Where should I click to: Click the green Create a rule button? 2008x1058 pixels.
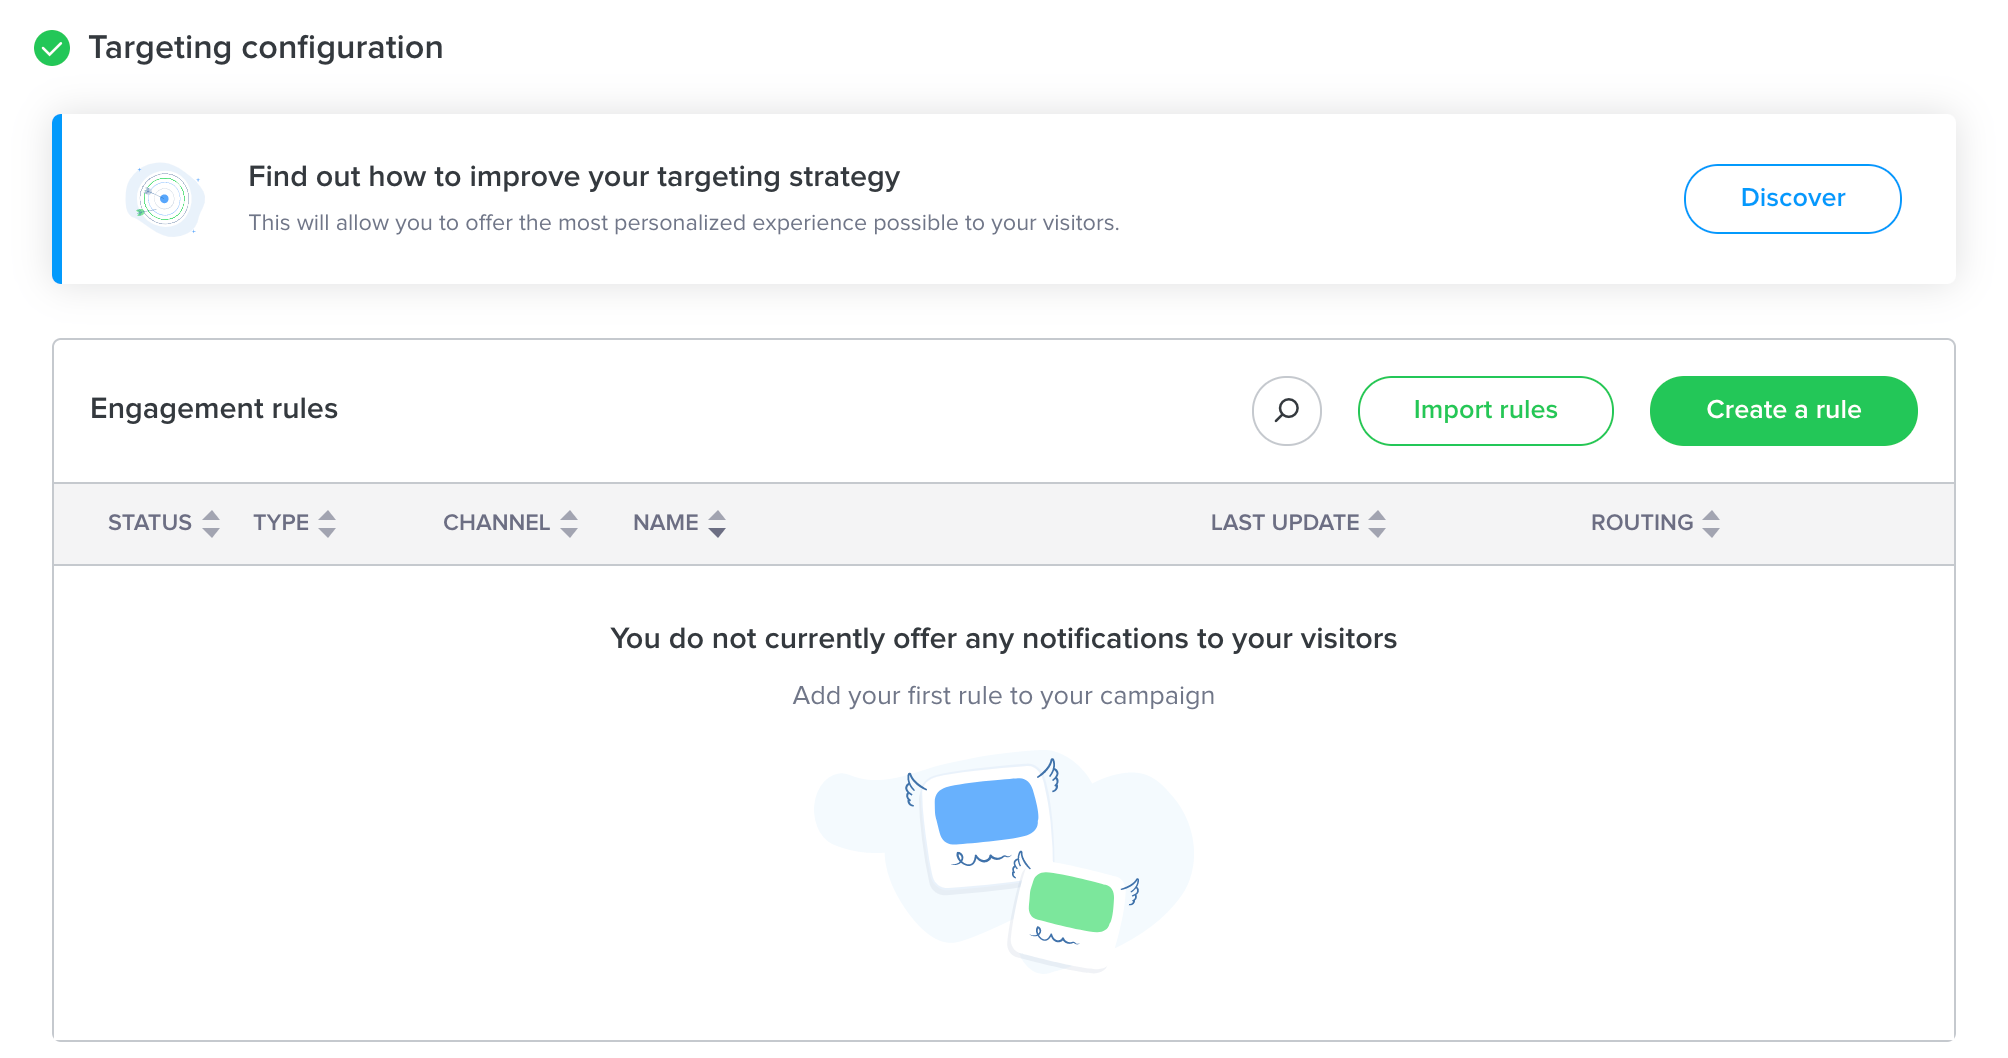point(1783,410)
